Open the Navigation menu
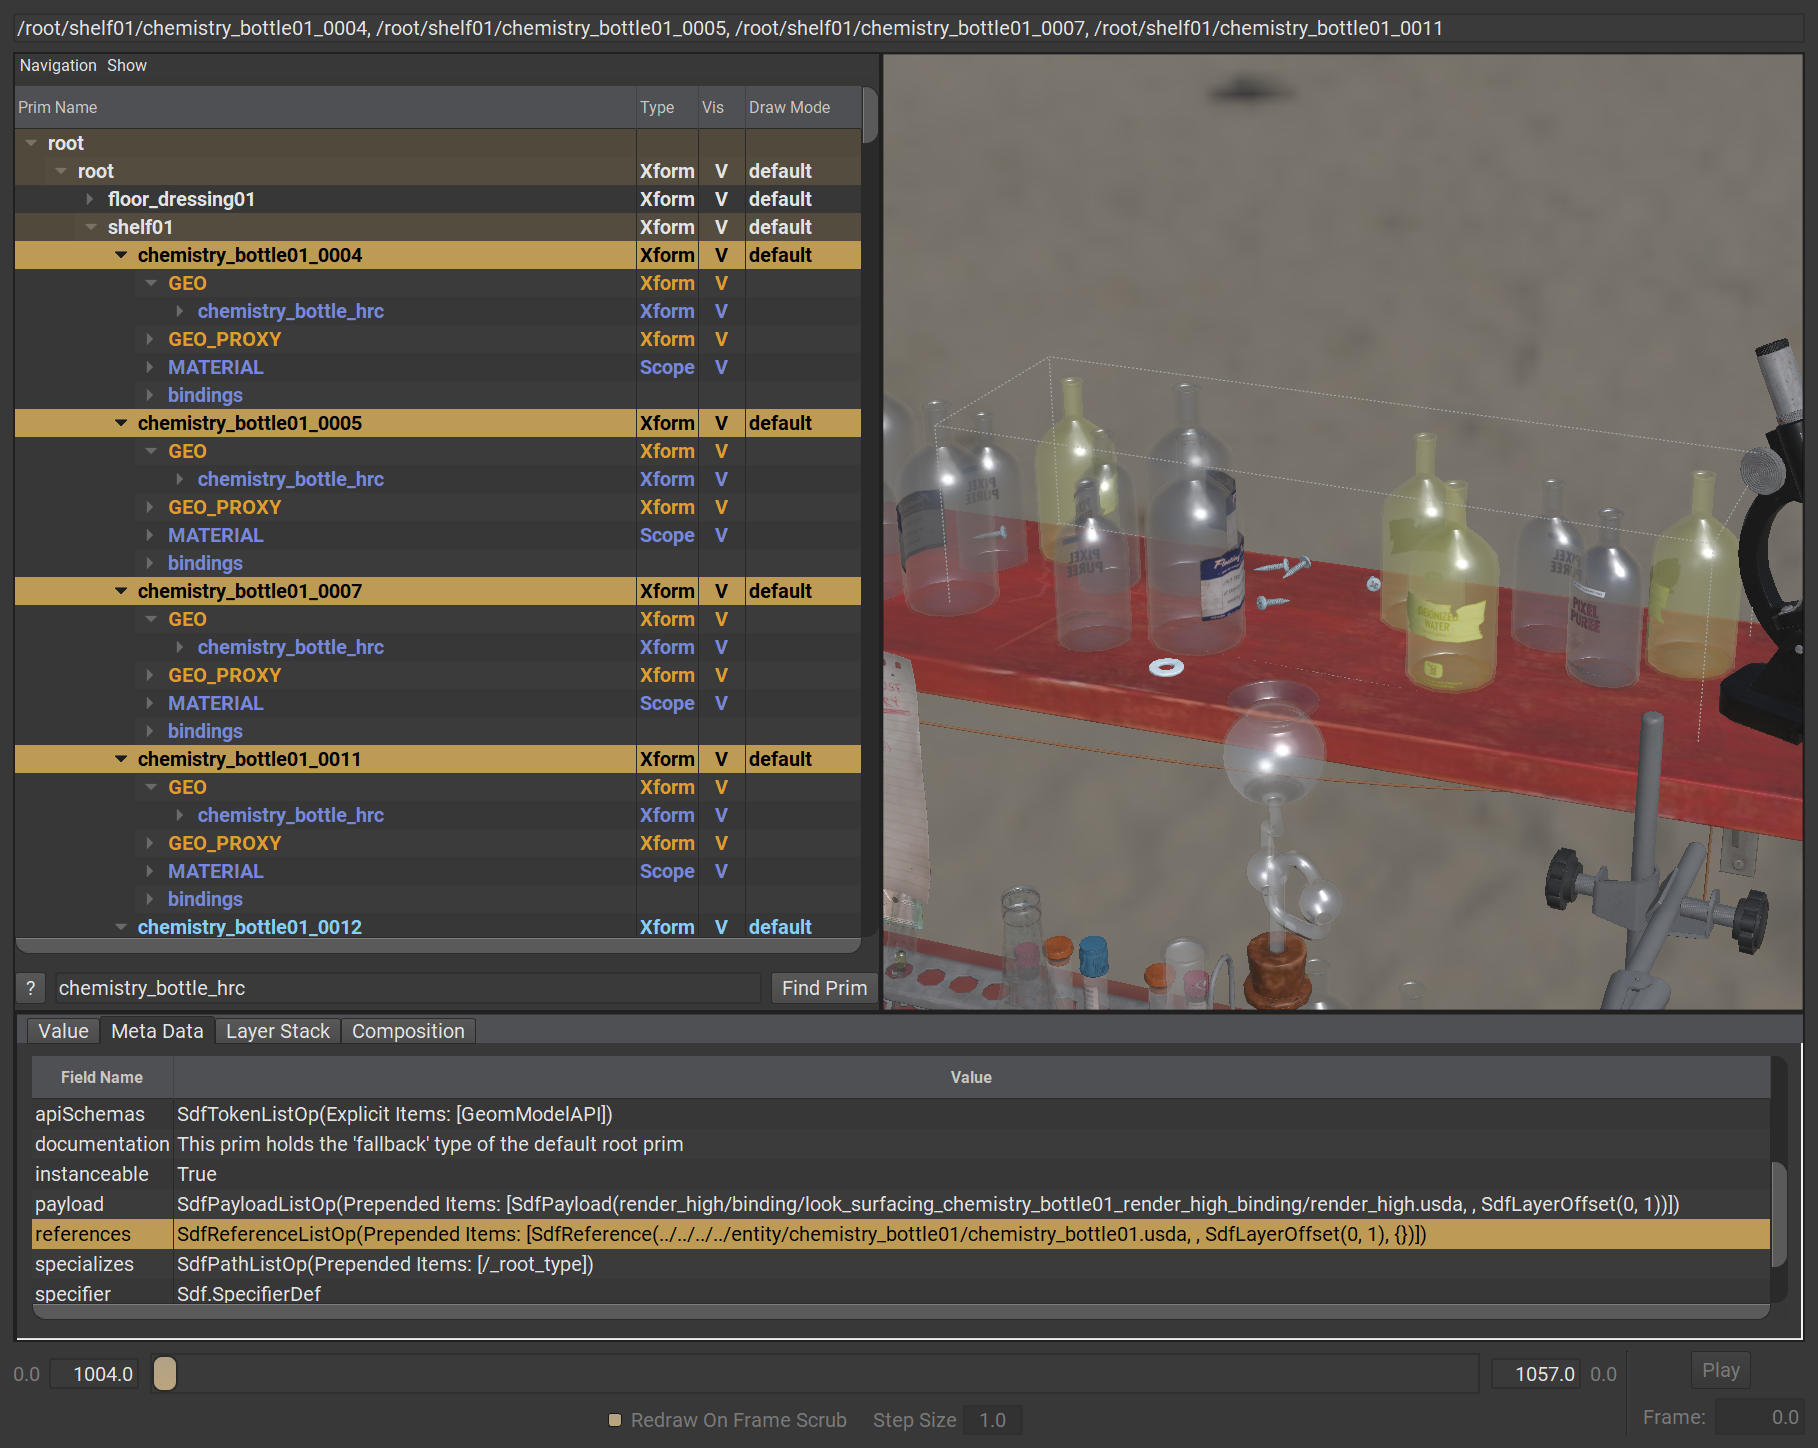Screen dimensions: 1818x1448 pos(58,66)
